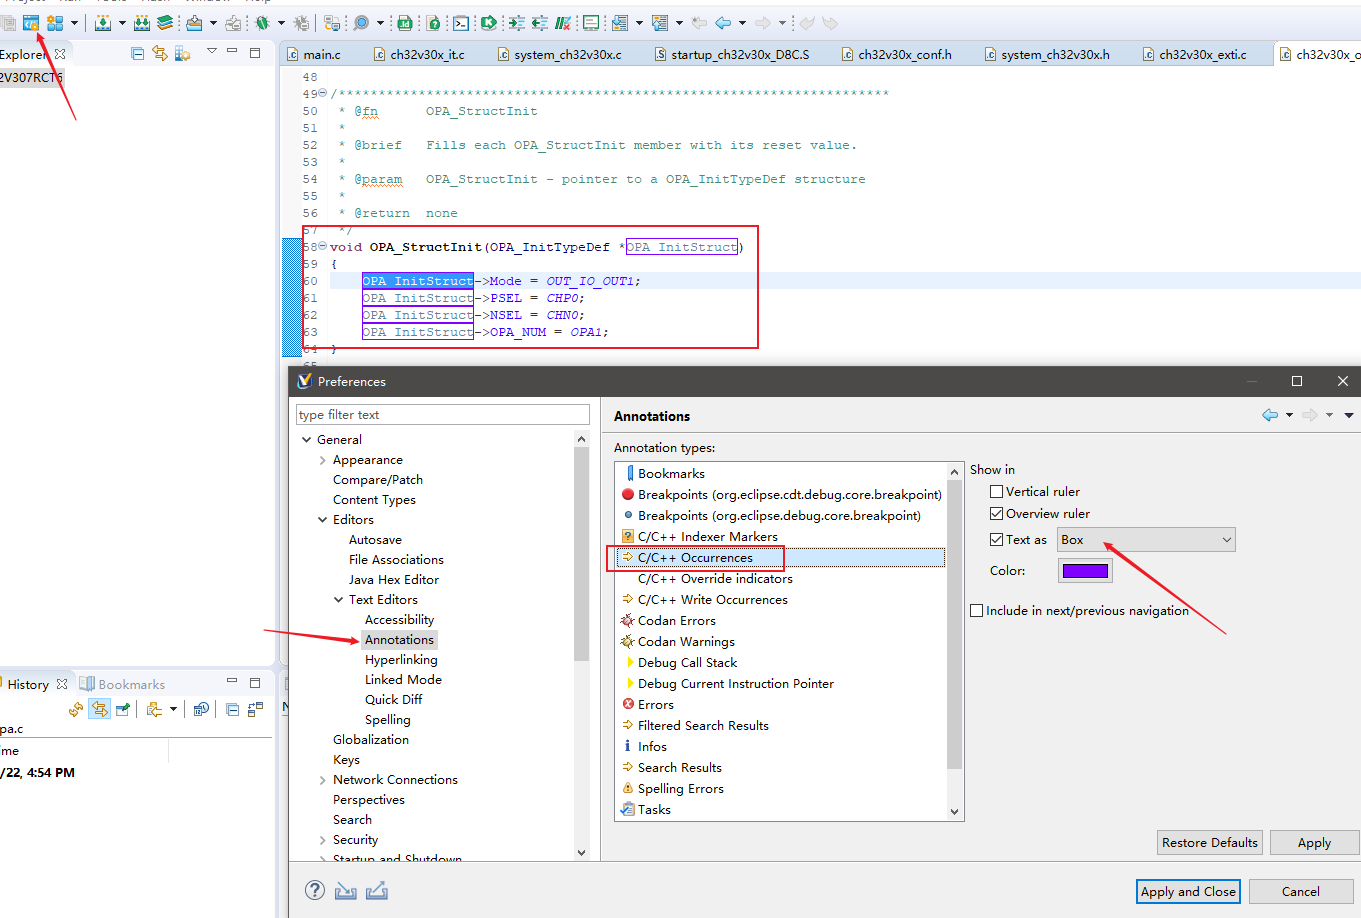Click the window preferences icon in top toolbar
This screenshot has width=1361, height=918.
31,22
